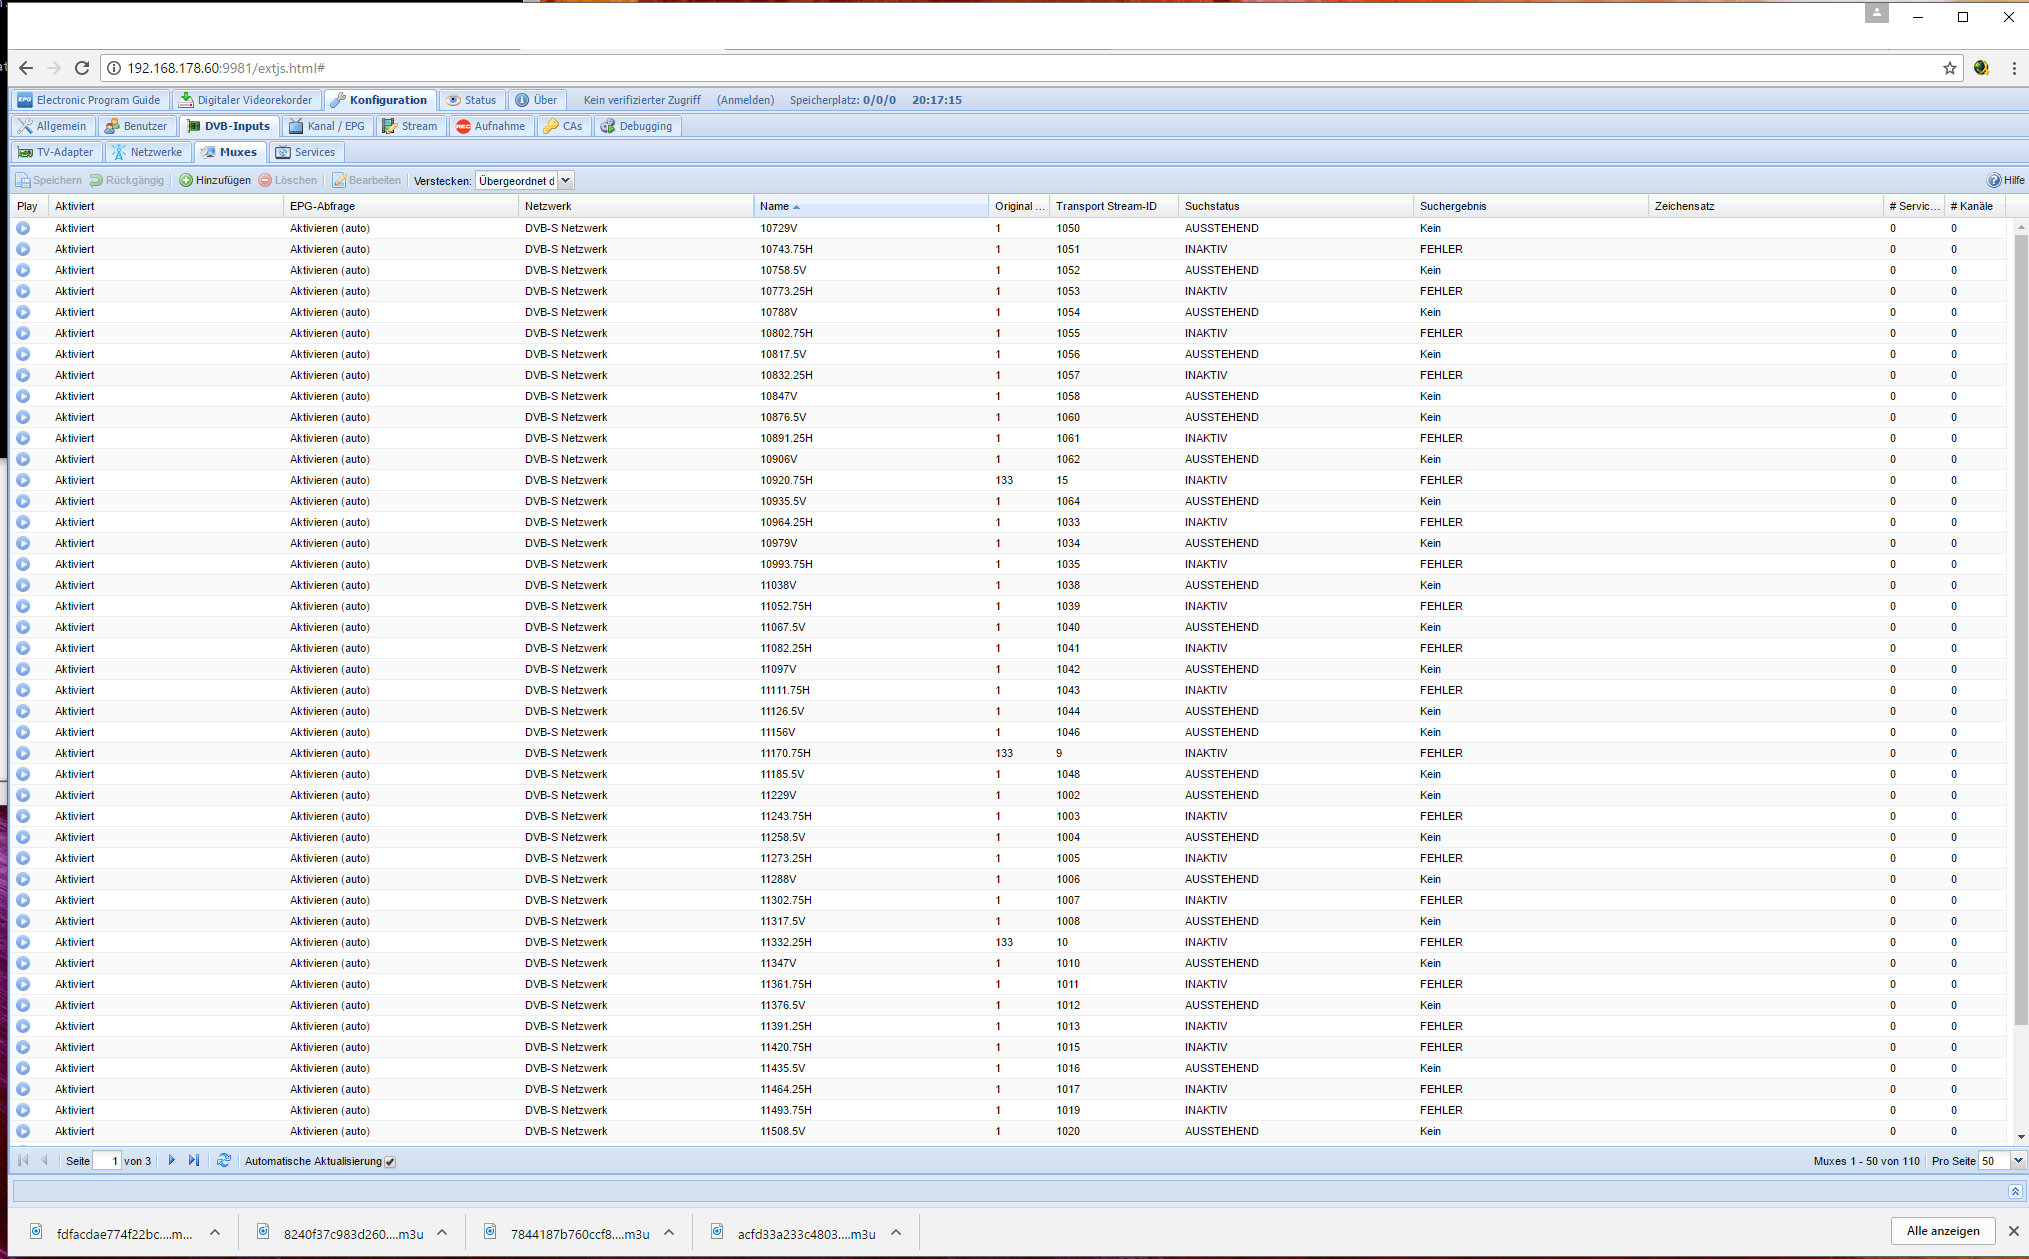Viewport: 2029px width, 1259px height.
Task: Open the Stream tab
Action: click(x=410, y=126)
